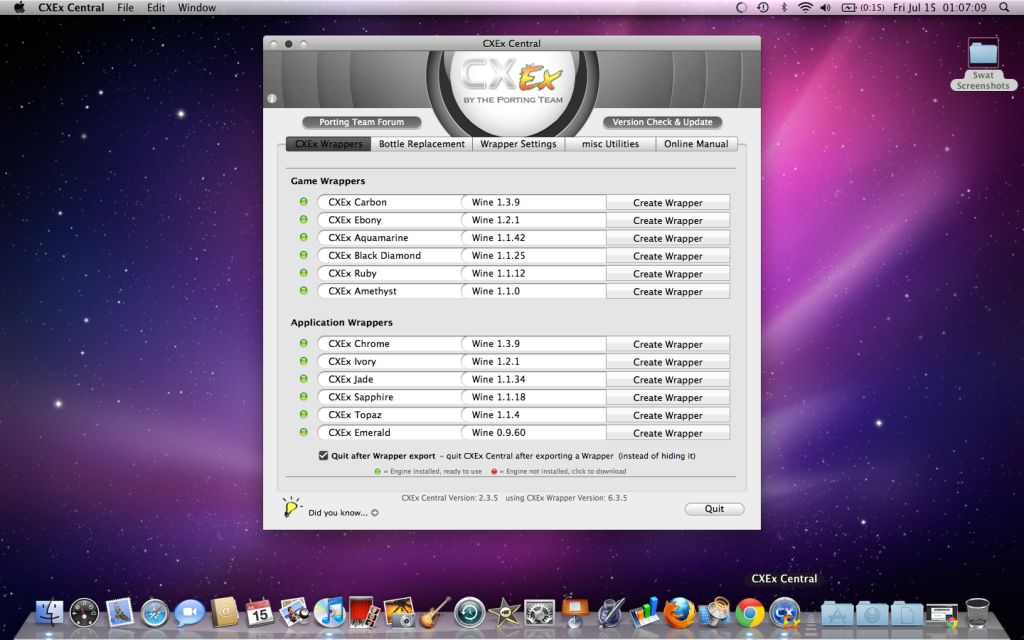Click the CXEx Central dock icon
This screenshot has height=640, width=1024.
coord(785,613)
